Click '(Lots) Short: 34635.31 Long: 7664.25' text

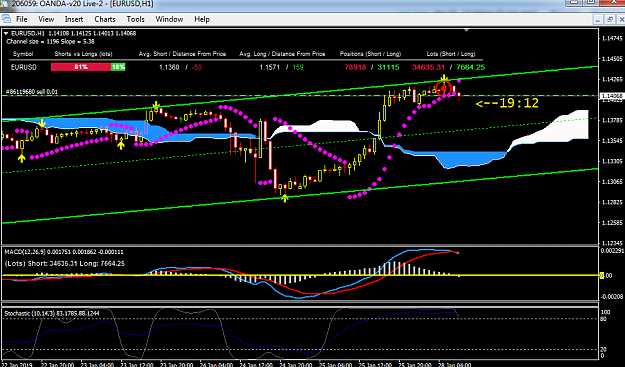pos(65,263)
